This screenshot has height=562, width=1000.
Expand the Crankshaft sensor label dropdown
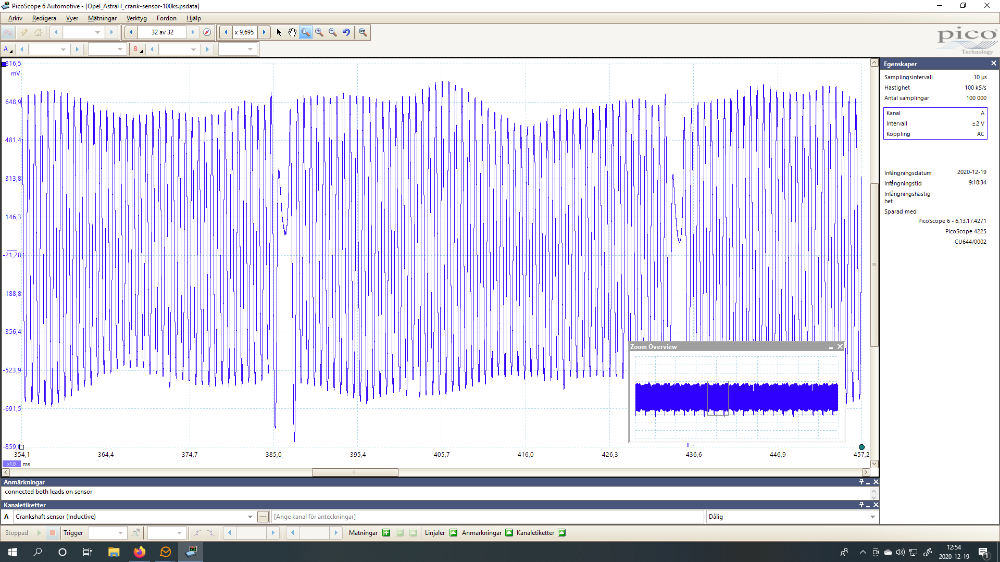[x=250, y=517]
